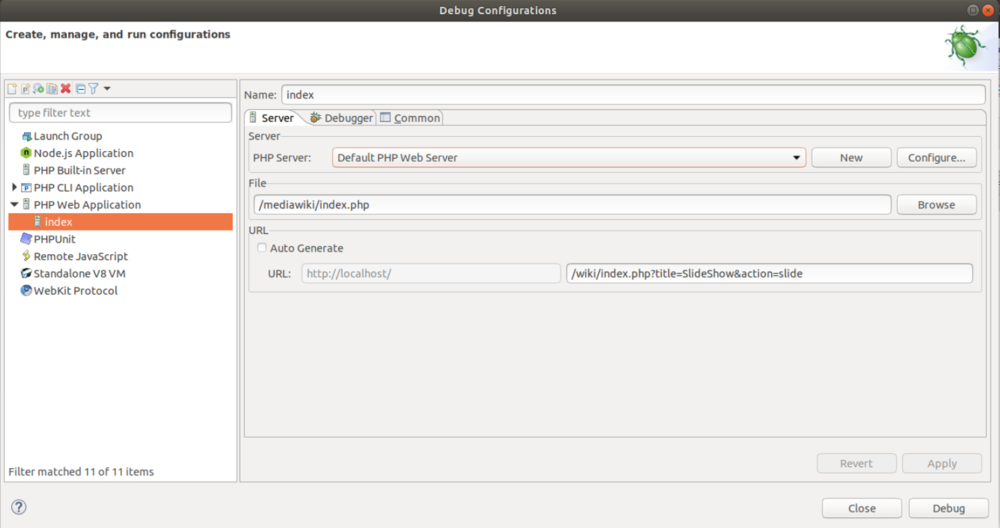
Task: Click the Launch Group tree icon
Action: click(26, 136)
